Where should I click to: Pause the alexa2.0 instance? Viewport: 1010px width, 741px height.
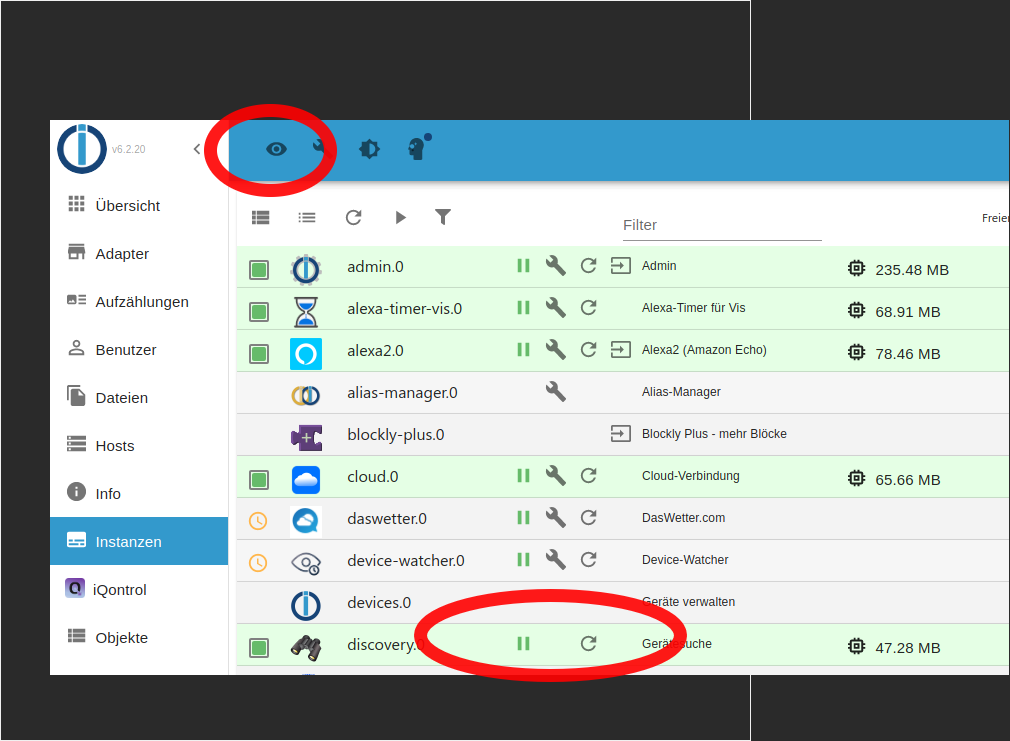tap(523, 350)
